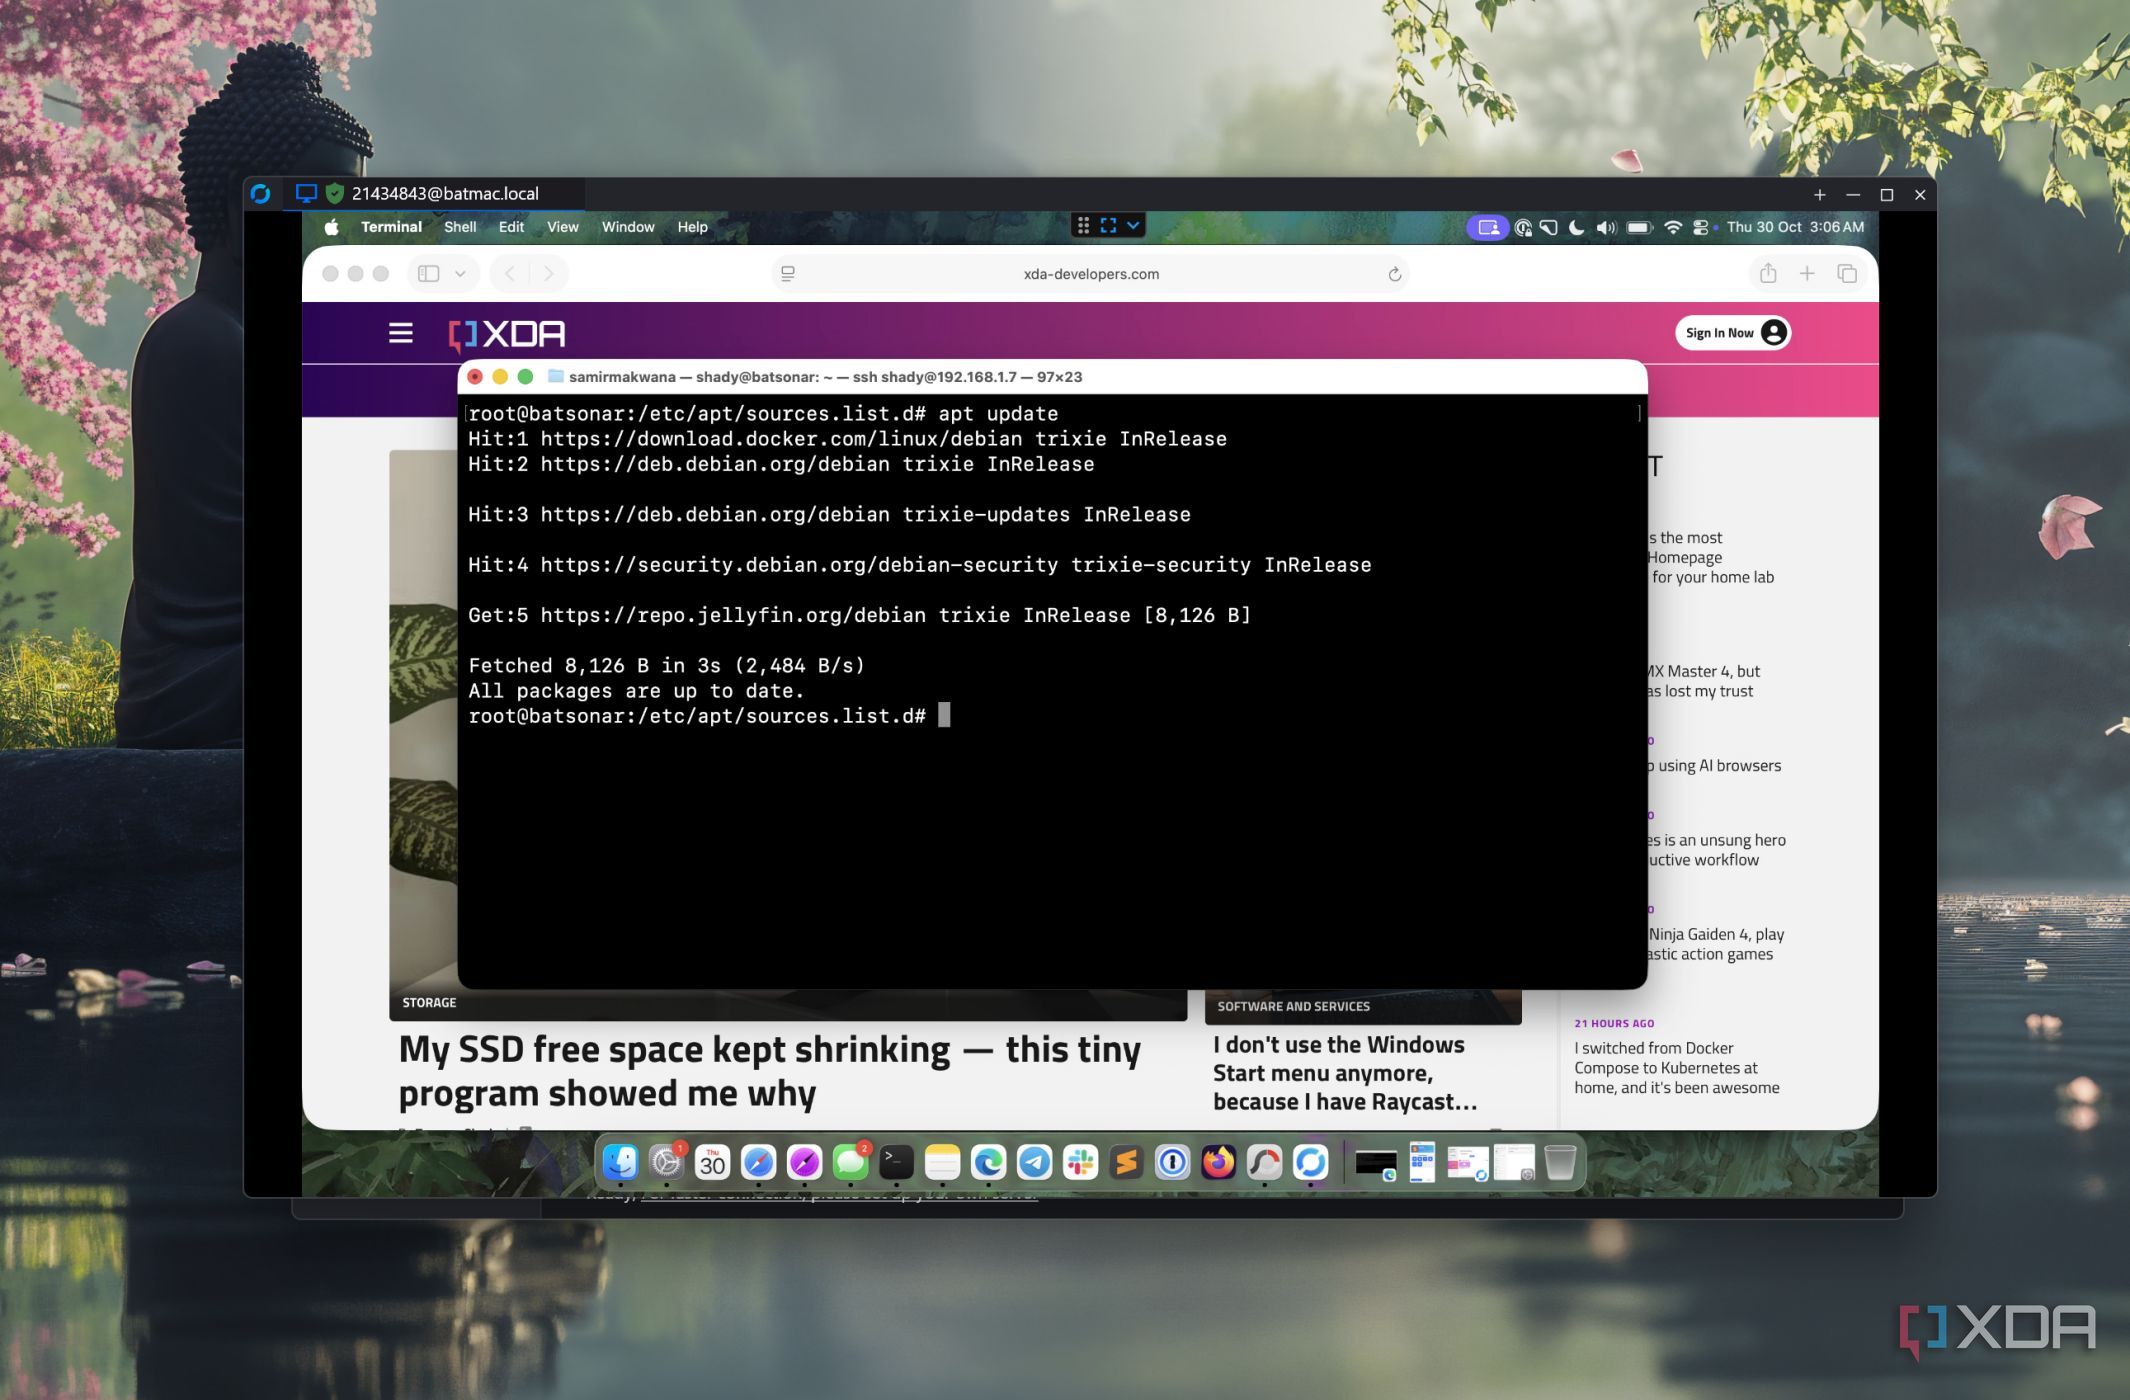
Task: Open Telegram from the dock
Action: 1034,1162
